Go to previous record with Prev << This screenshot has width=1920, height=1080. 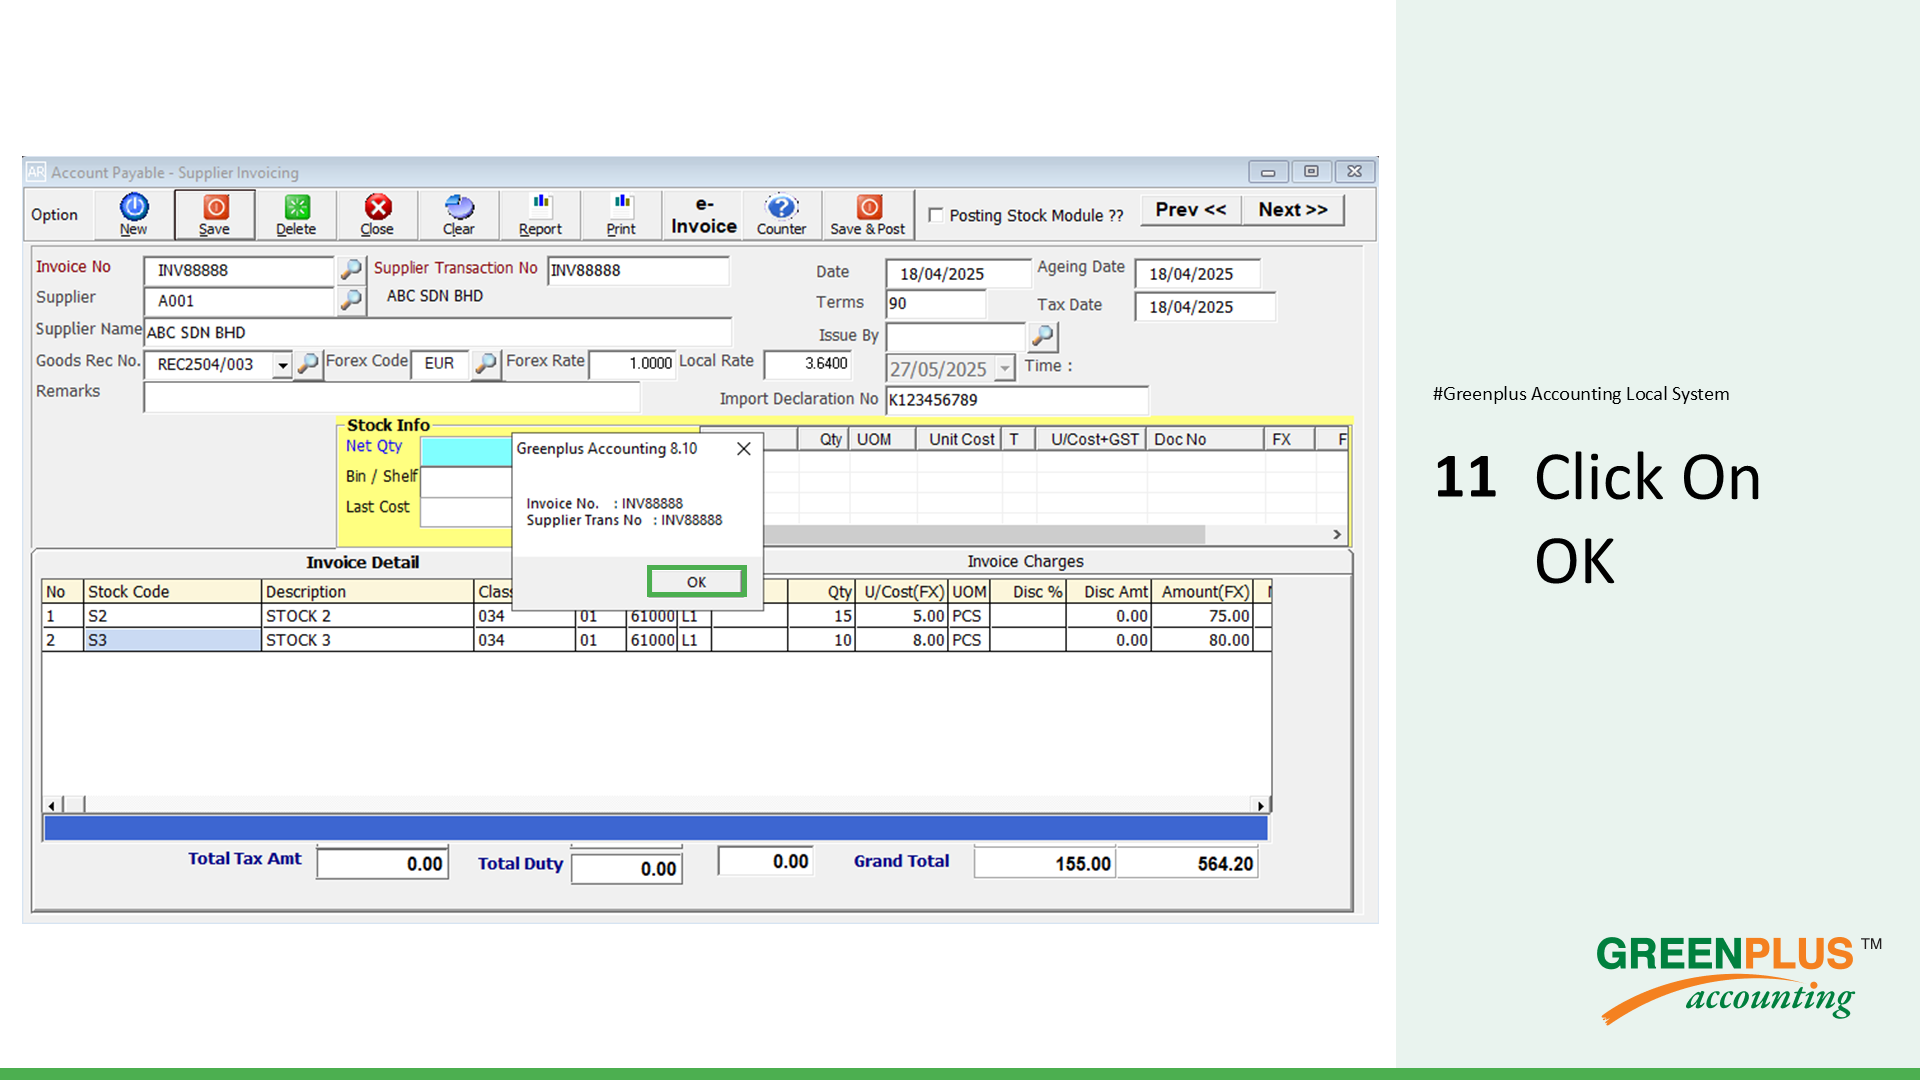[x=1190, y=210]
